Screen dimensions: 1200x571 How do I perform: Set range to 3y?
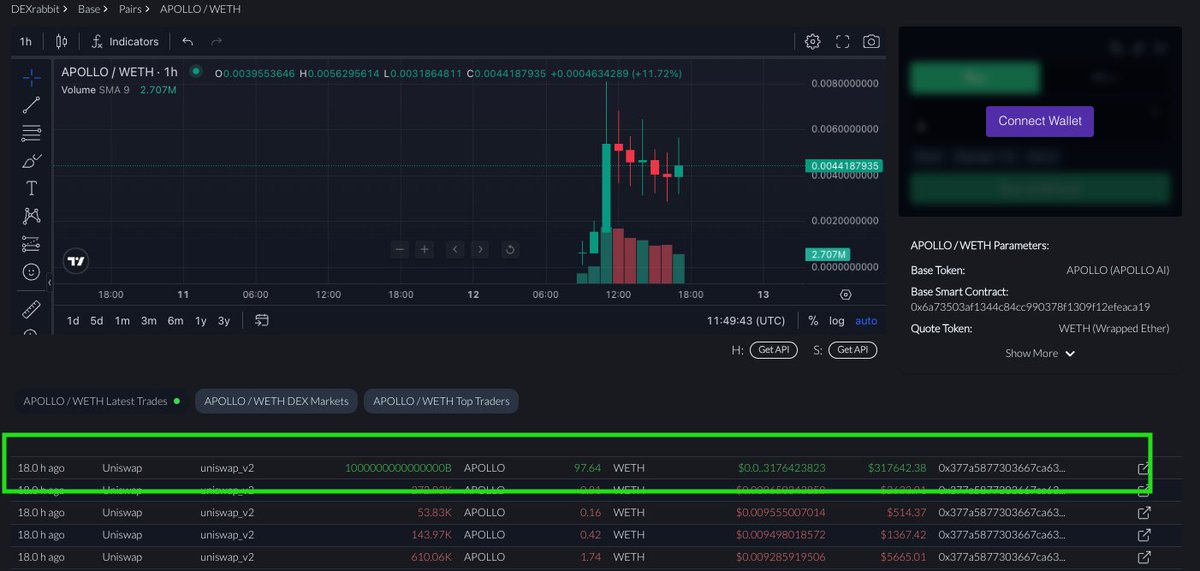click(224, 321)
